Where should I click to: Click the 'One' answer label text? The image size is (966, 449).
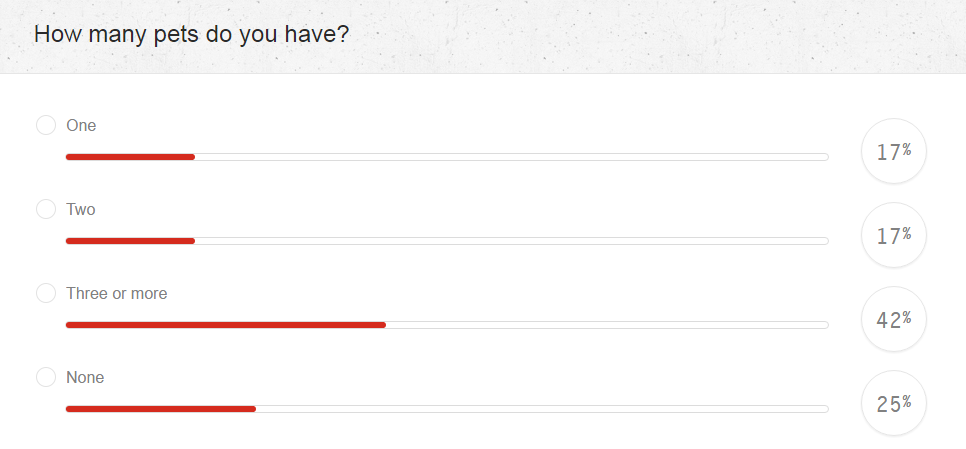(81, 125)
